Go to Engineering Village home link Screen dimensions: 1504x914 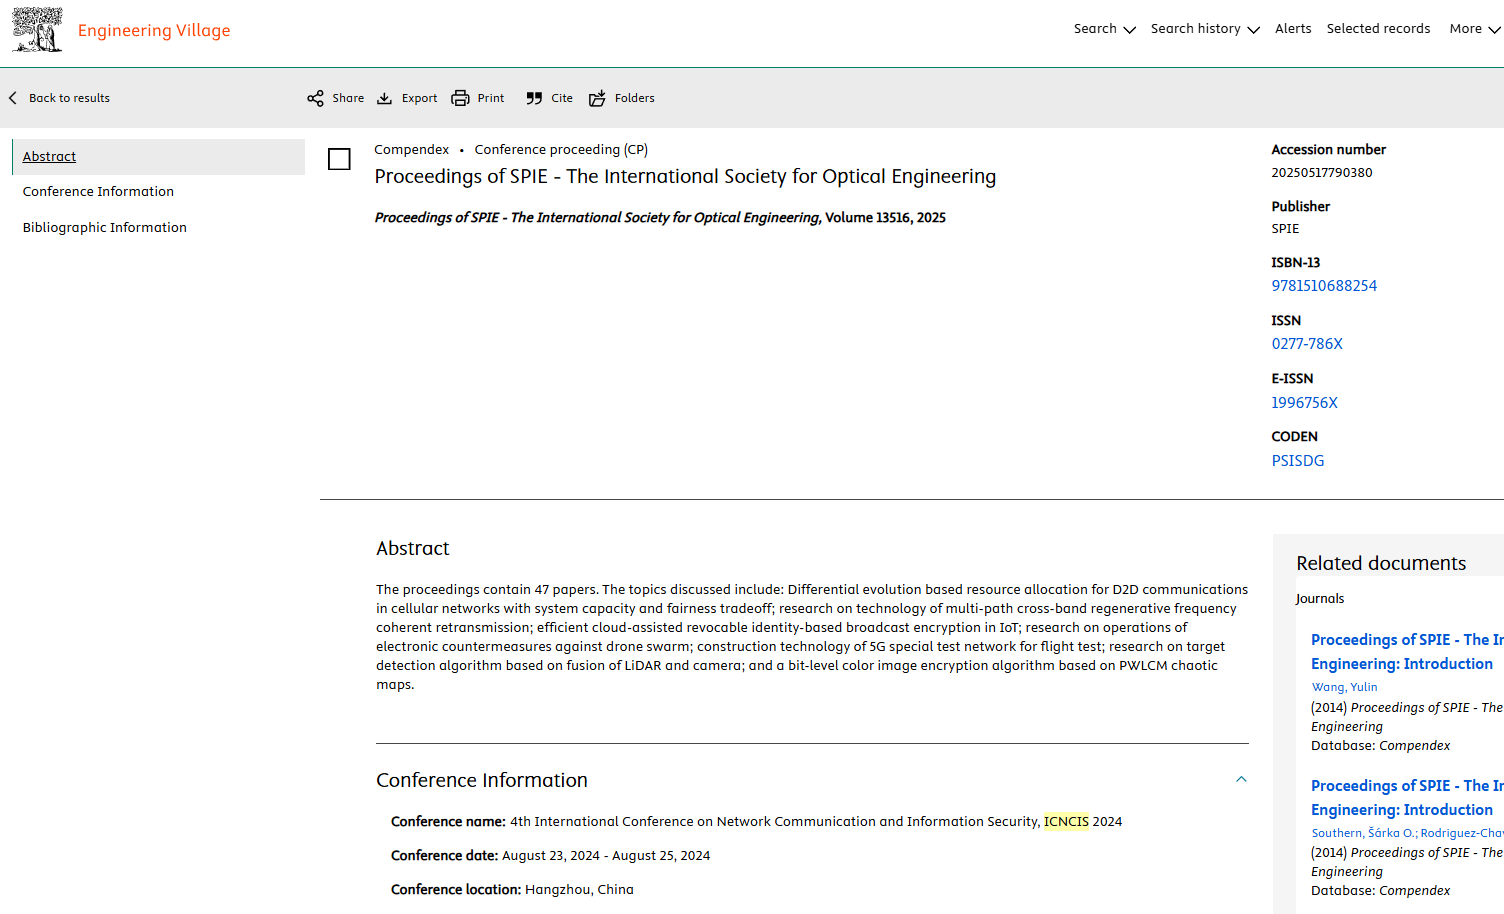[154, 31]
